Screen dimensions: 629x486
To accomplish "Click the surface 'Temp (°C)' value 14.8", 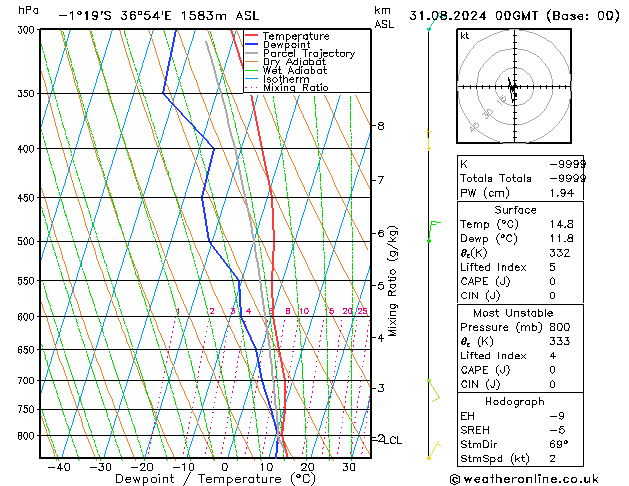I will [562, 224].
